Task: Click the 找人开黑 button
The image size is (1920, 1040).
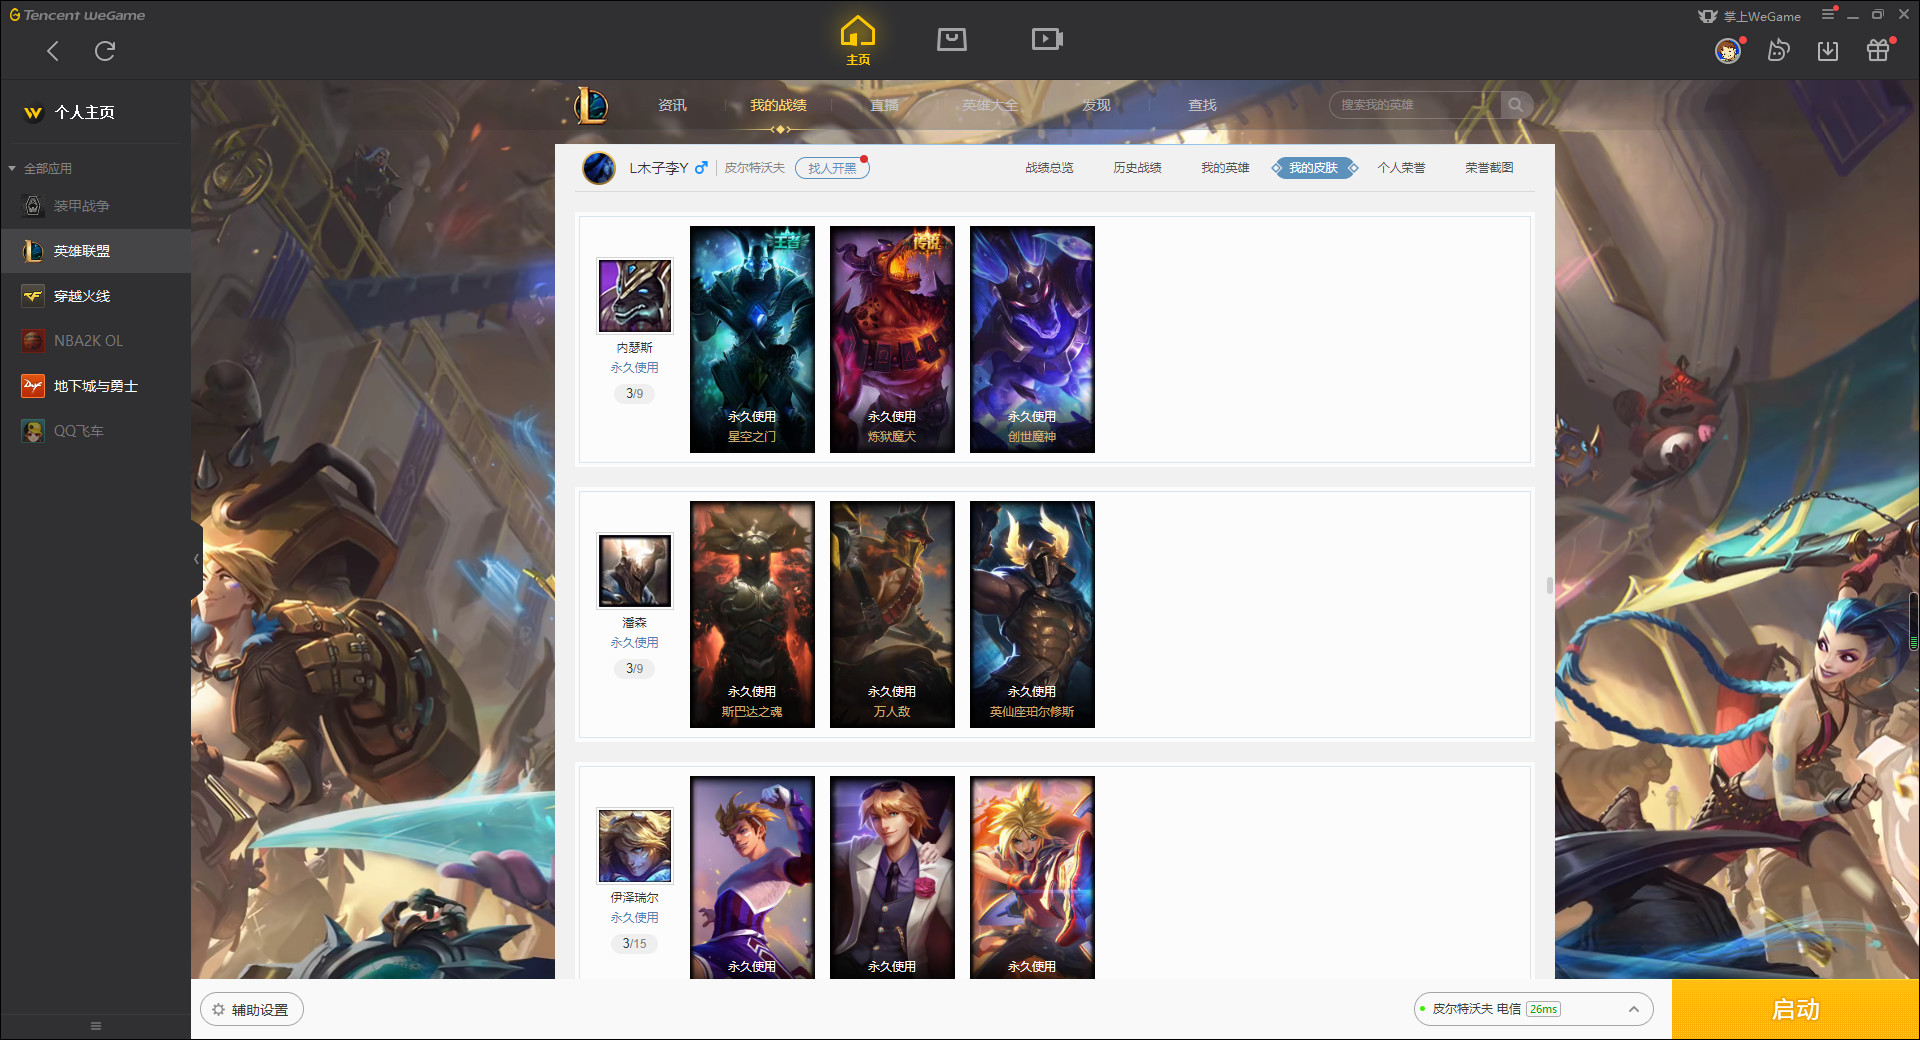Action: pos(832,168)
